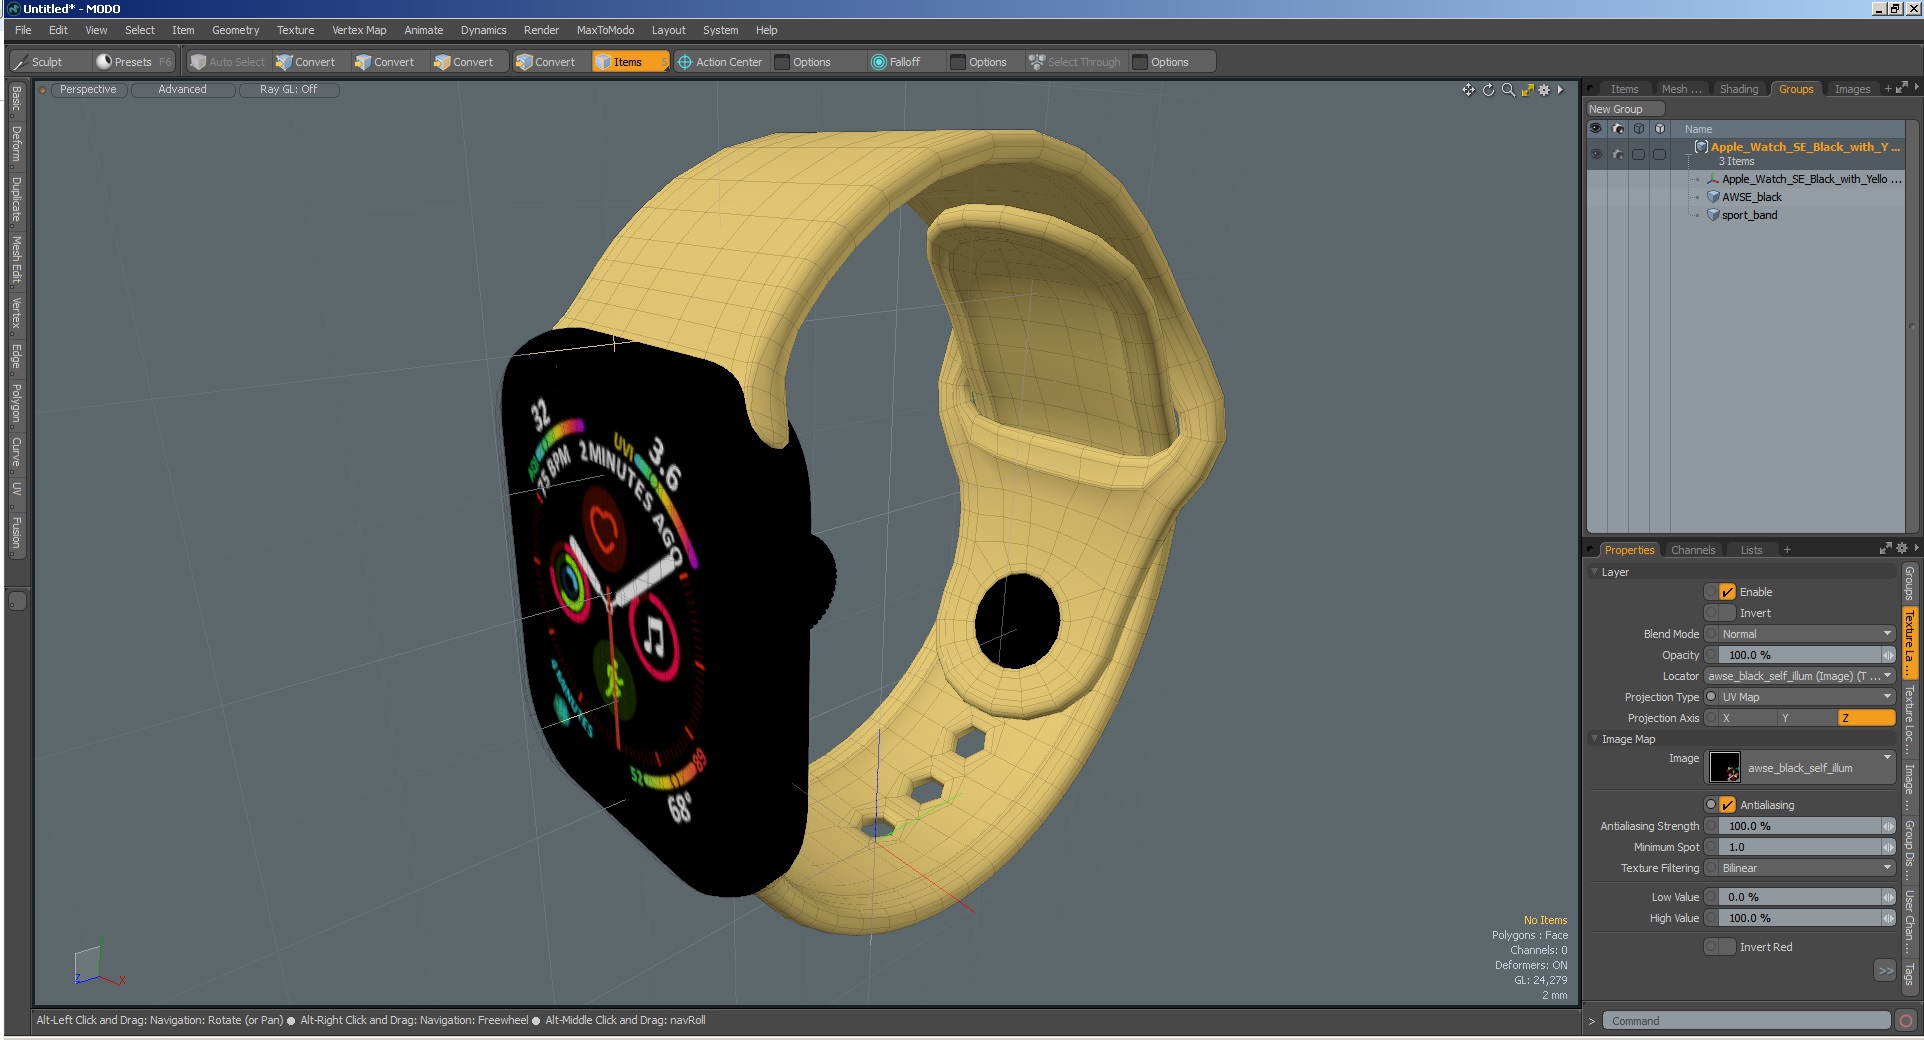This screenshot has height=1040, width=1924.
Task: Open the Texture Filtering dropdown
Action: pyautogui.click(x=1806, y=868)
